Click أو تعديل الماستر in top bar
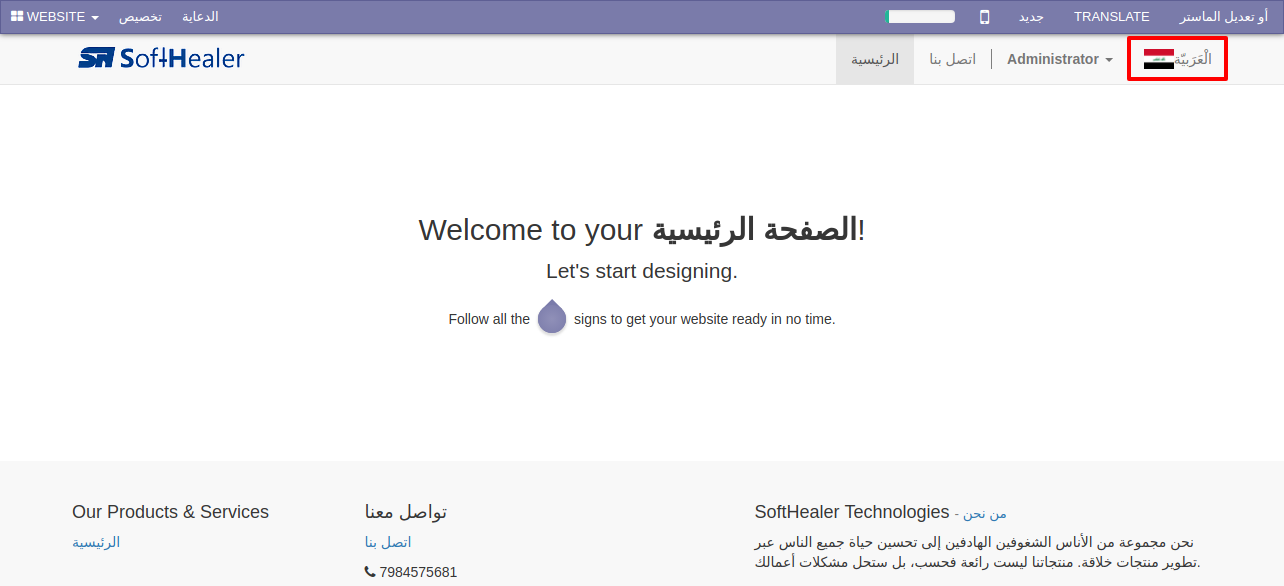 1224,17
